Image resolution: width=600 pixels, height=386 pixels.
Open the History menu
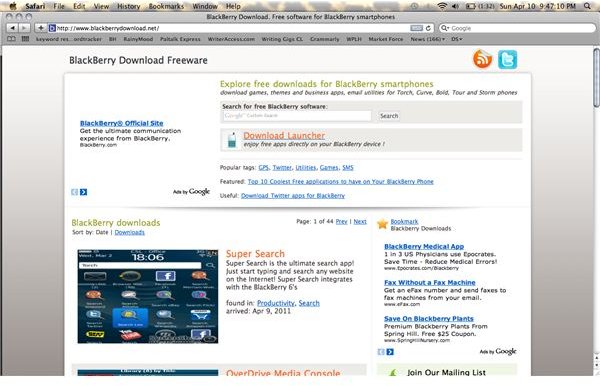[x=129, y=6]
